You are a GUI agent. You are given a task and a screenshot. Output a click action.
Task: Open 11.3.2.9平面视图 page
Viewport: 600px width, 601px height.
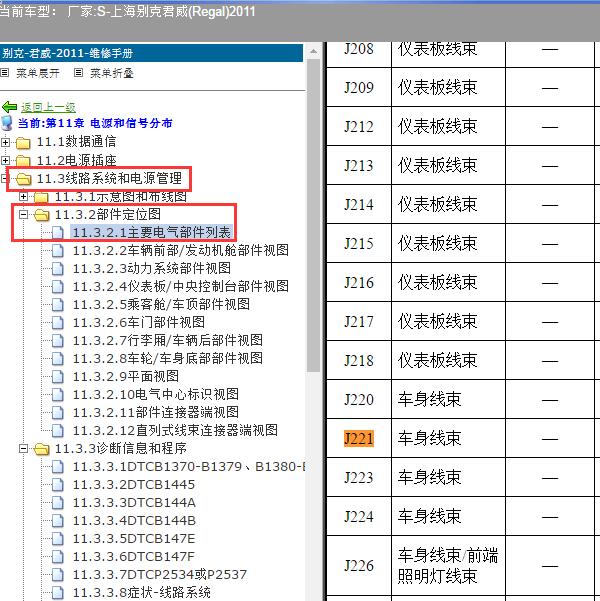pyautogui.click(x=126, y=376)
